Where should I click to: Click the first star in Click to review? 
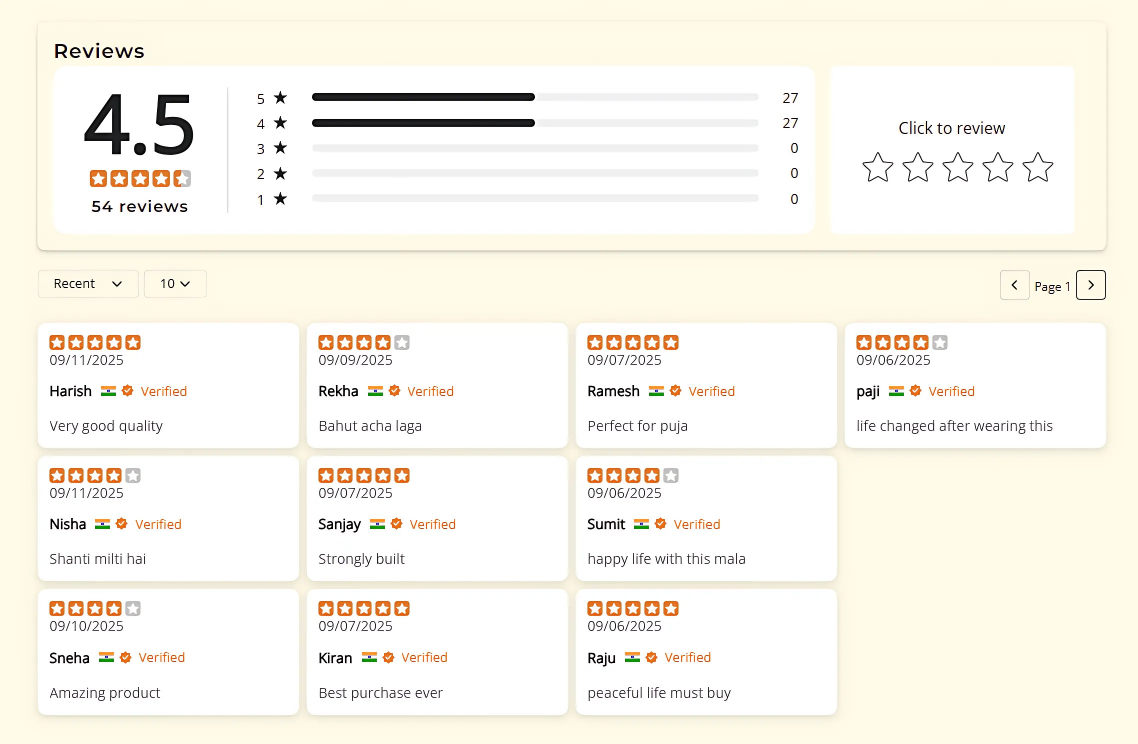click(x=877, y=167)
